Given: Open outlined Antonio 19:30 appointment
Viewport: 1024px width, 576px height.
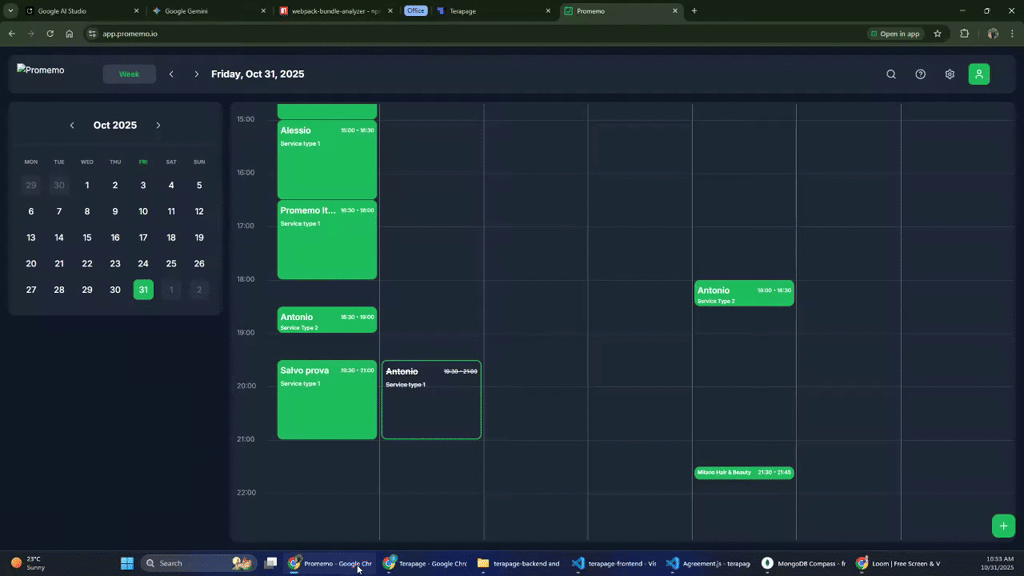Looking at the screenshot, I should click(x=432, y=400).
